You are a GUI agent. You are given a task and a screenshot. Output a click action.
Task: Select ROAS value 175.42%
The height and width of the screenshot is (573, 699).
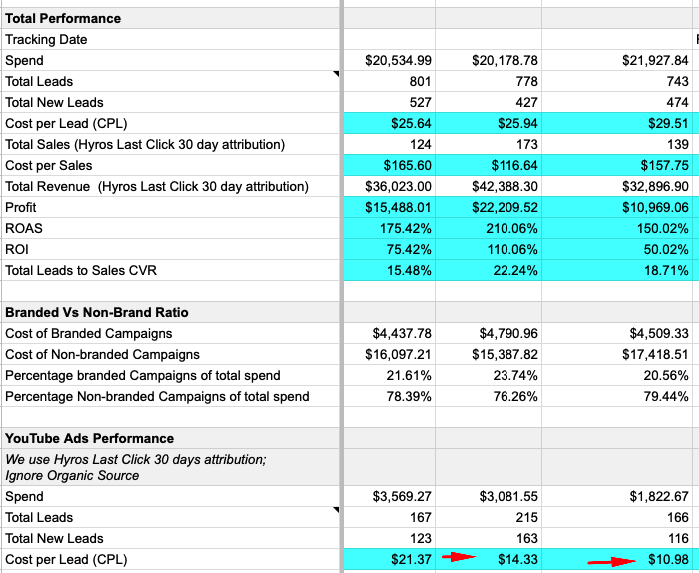tap(390, 228)
